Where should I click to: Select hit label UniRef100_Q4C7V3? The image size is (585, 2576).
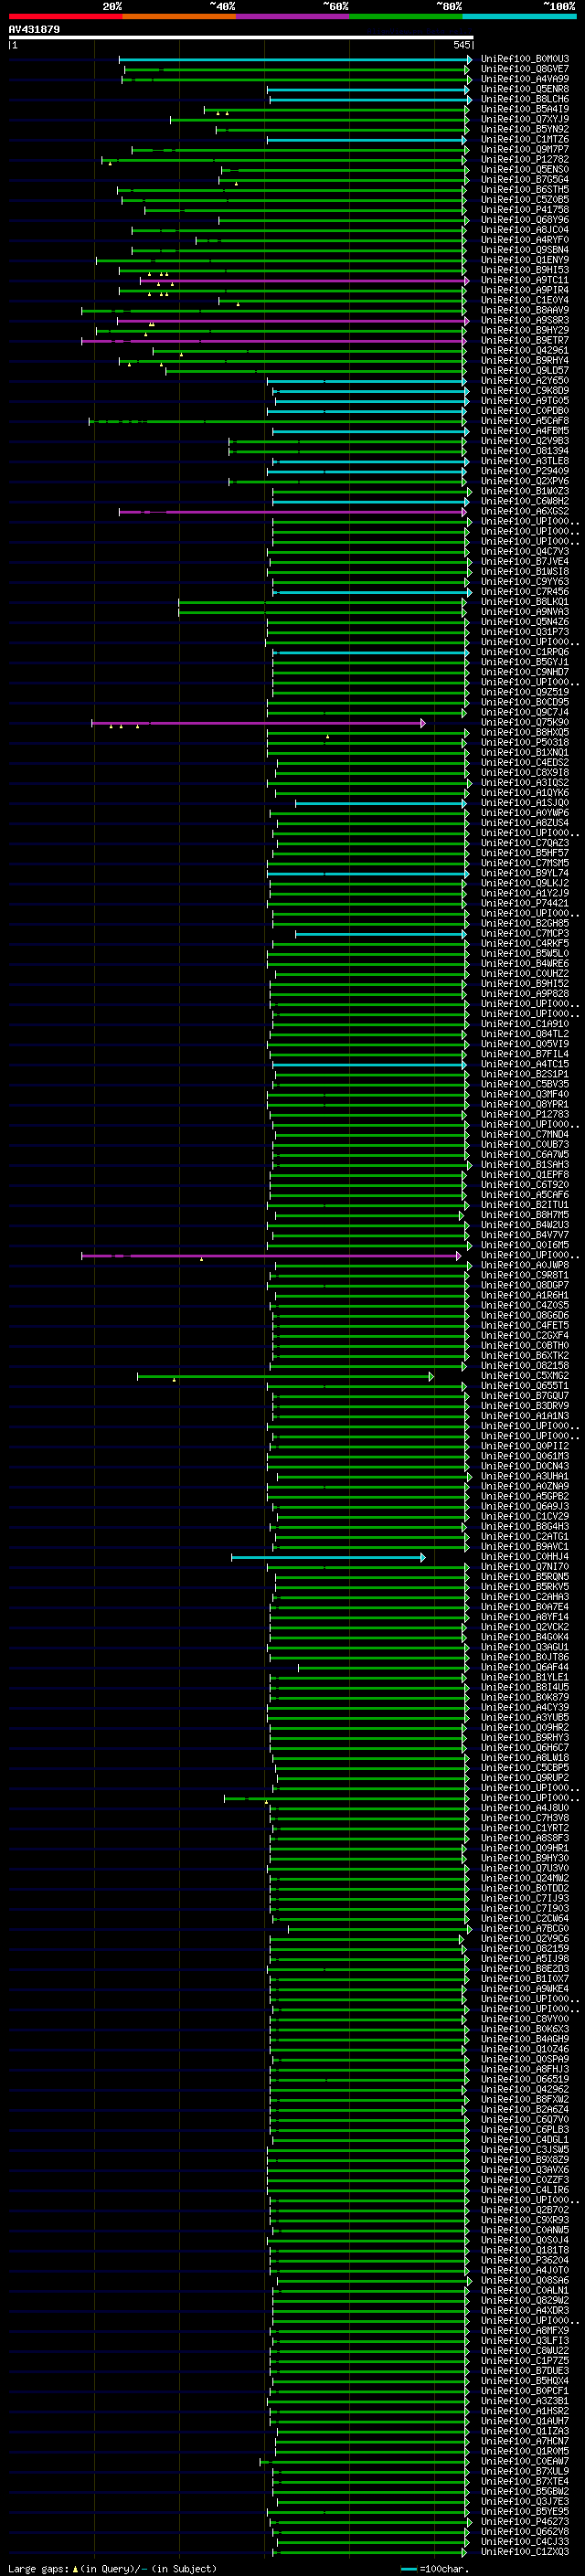tap(525, 552)
